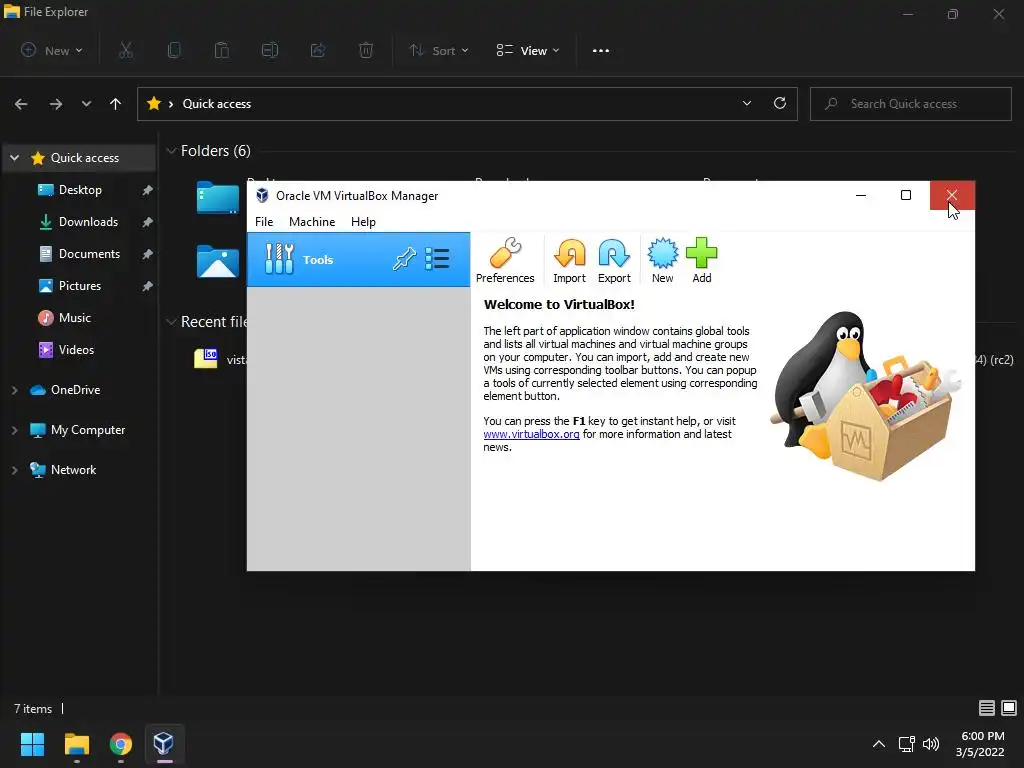Click the Delete trash icon in File Explorer
The height and width of the screenshot is (768, 1024).
click(366, 50)
